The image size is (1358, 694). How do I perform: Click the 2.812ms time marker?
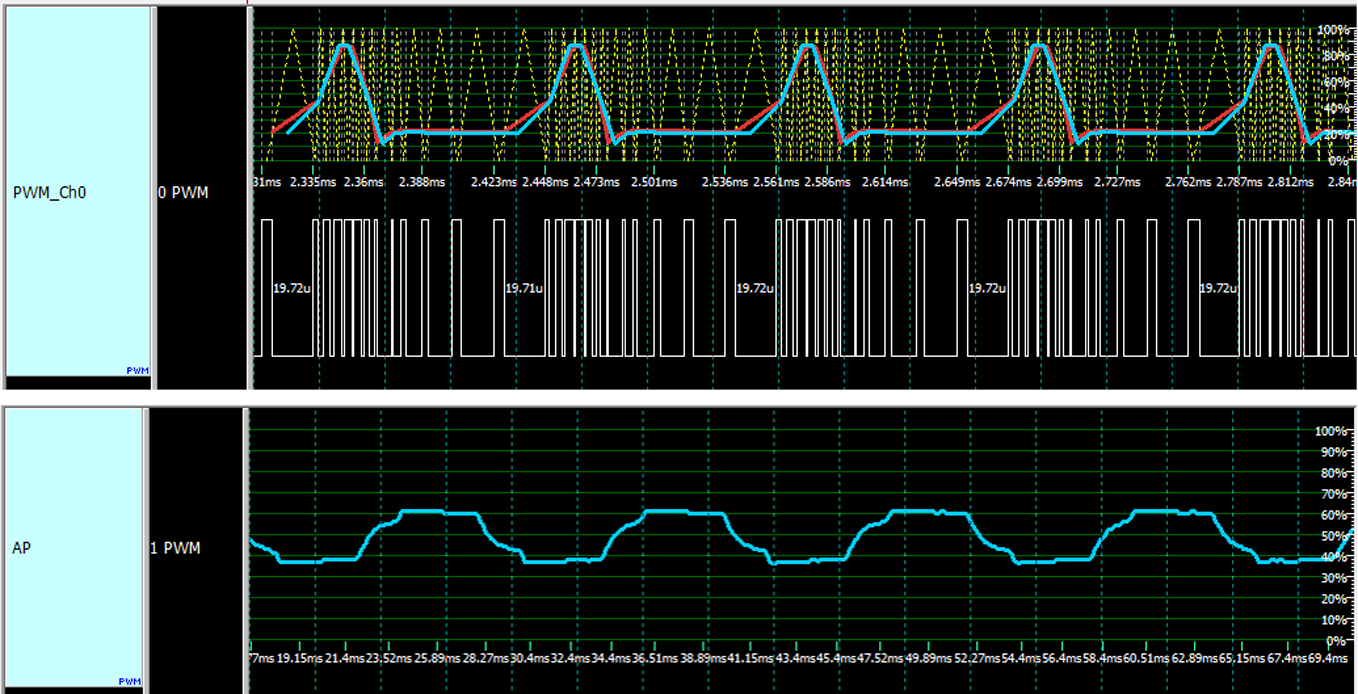pyautogui.click(x=1290, y=182)
